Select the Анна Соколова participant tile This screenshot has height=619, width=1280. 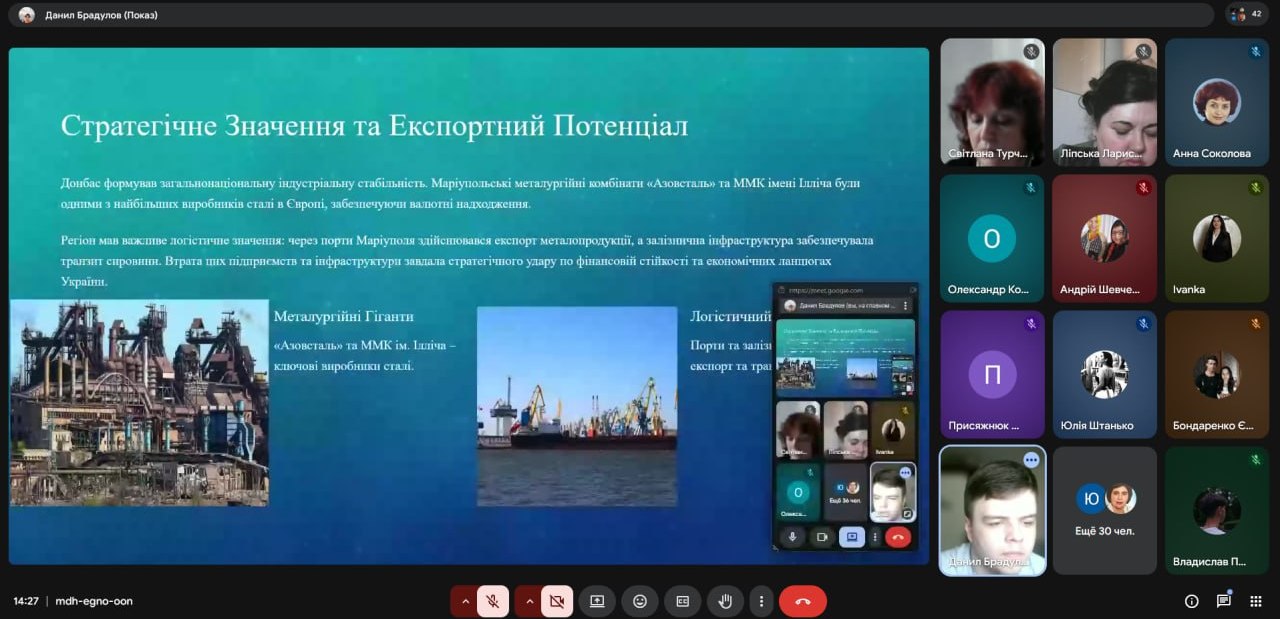point(1216,102)
